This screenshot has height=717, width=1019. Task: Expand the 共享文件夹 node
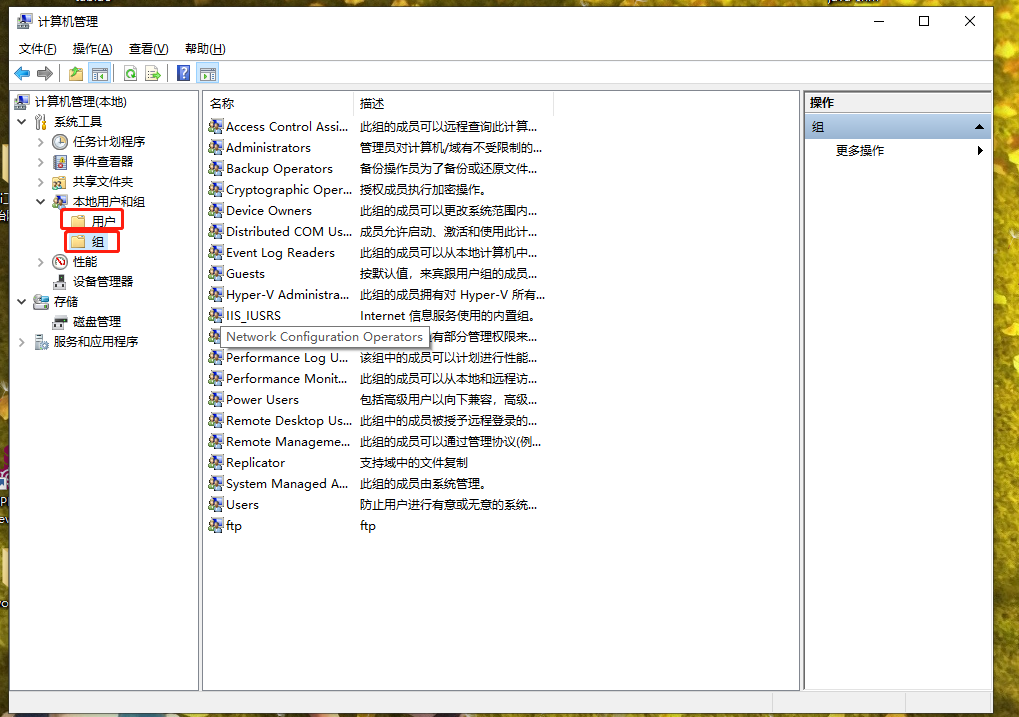pyautogui.click(x=40, y=182)
